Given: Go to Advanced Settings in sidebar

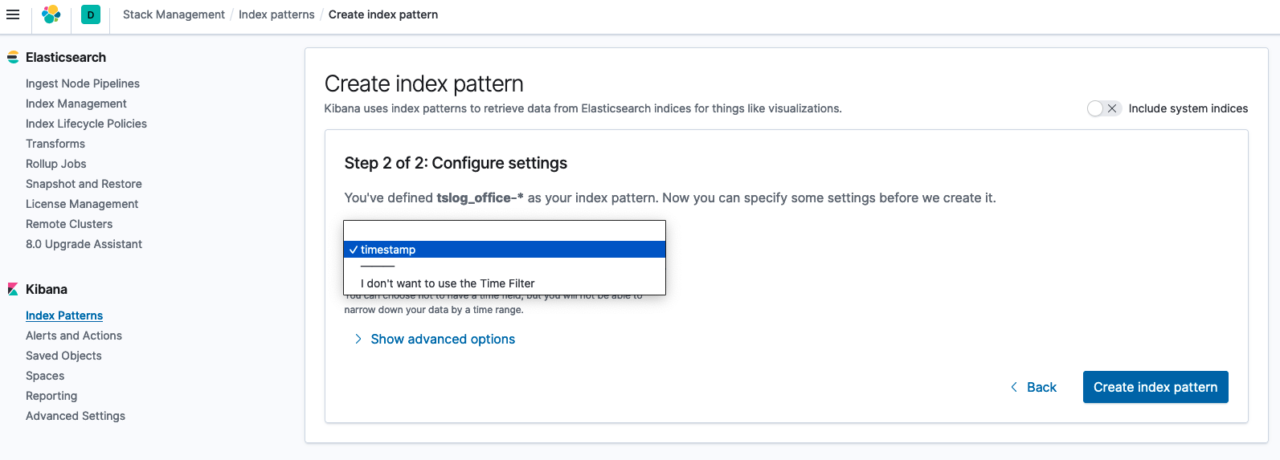Looking at the screenshot, I should (x=76, y=416).
